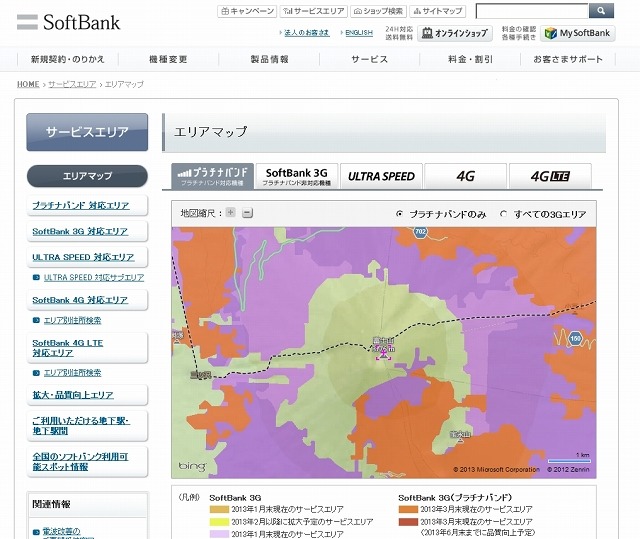Click orange プラチナバンド 2013年3月末 legend swatch
The height and width of the screenshot is (539, 640).
pos(408,510)
